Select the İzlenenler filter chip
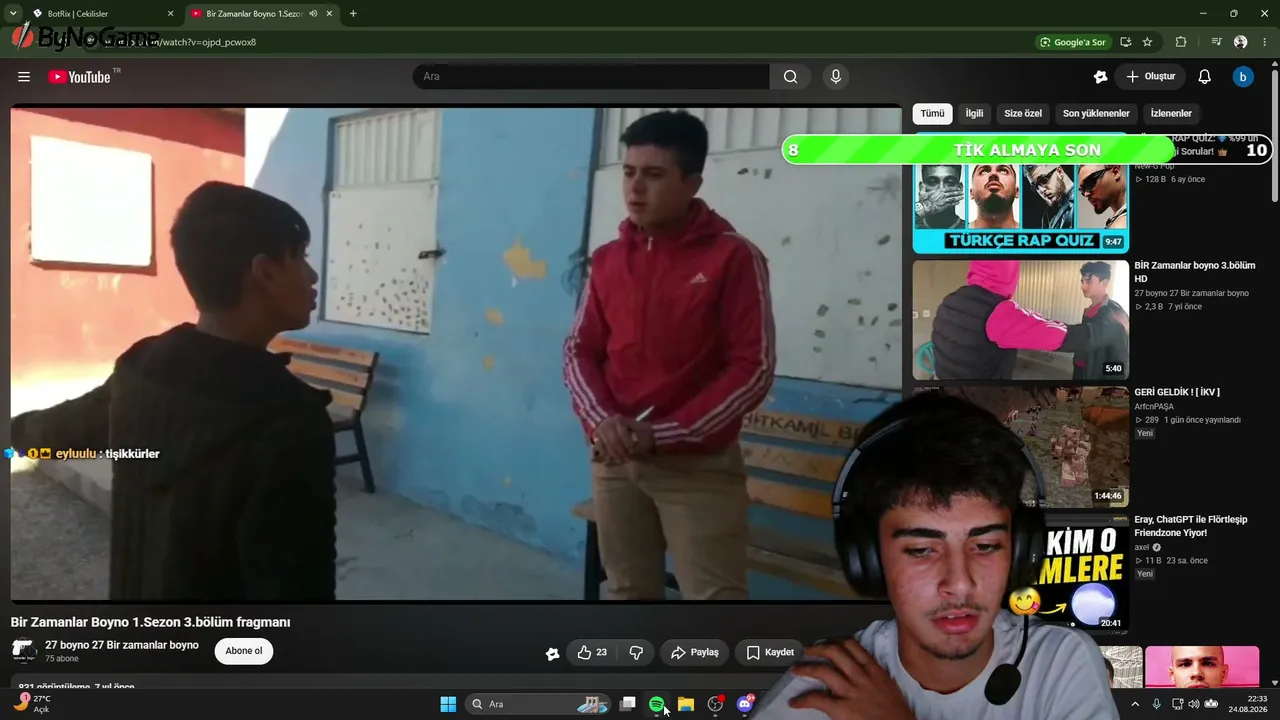This screenshot has height=720, width=1280. click(1171, 114)
